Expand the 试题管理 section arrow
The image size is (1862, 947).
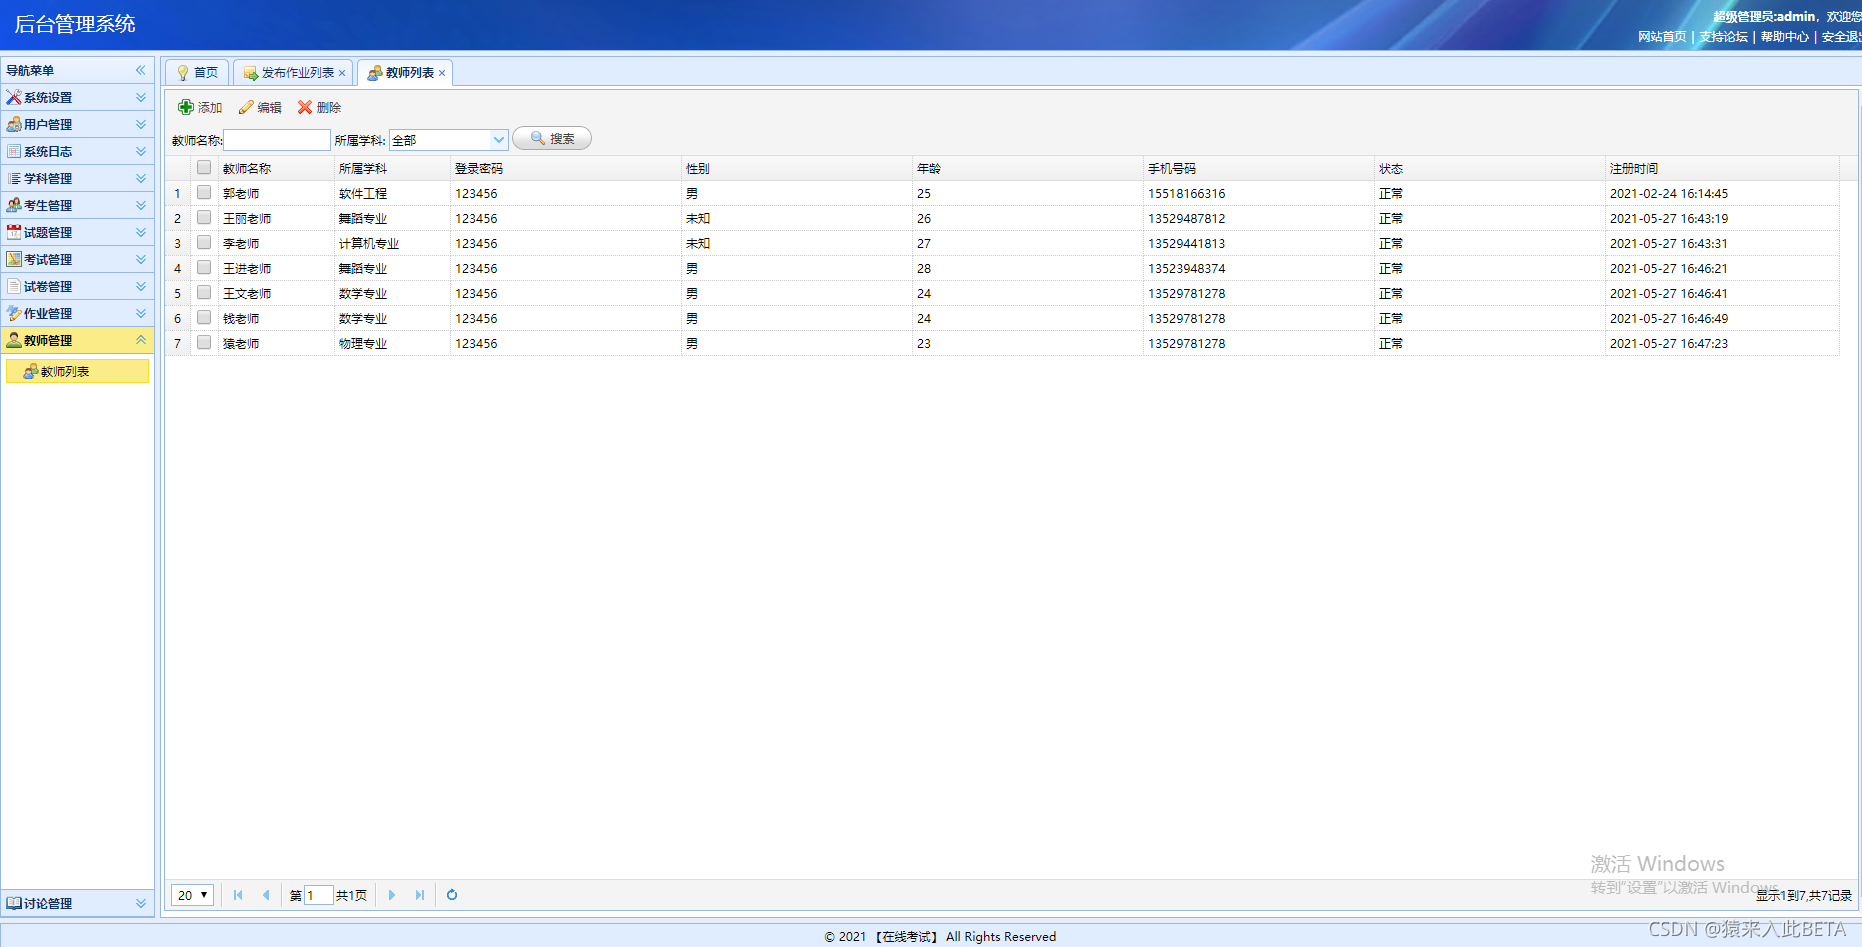click(x=141, y=232)
